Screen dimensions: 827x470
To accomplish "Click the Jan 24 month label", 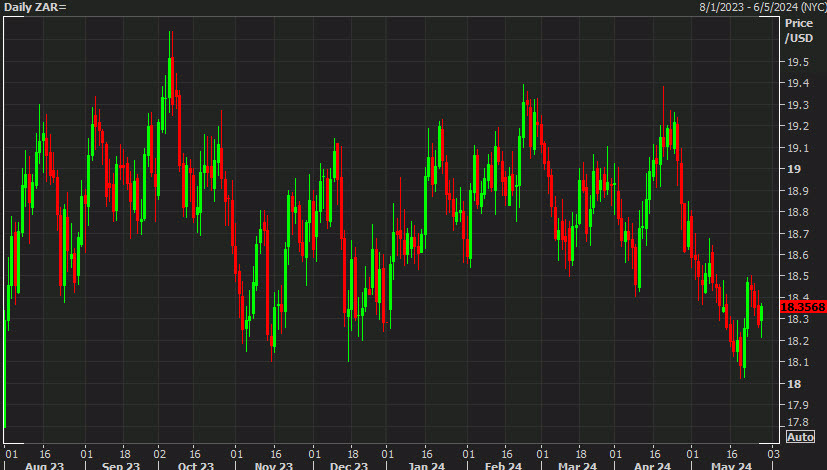I will click(x=426, y=466).
